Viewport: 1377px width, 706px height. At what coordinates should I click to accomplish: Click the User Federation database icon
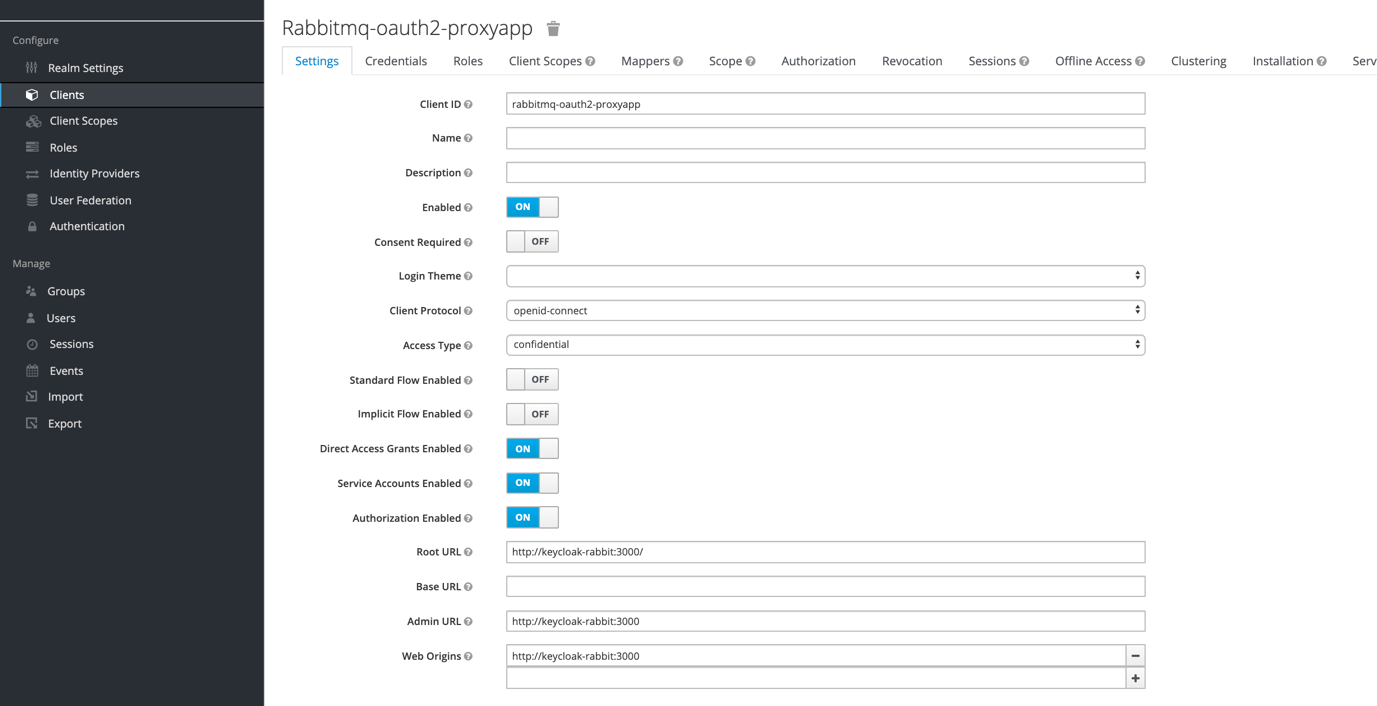pyautogui.click(x=32, y=200)
